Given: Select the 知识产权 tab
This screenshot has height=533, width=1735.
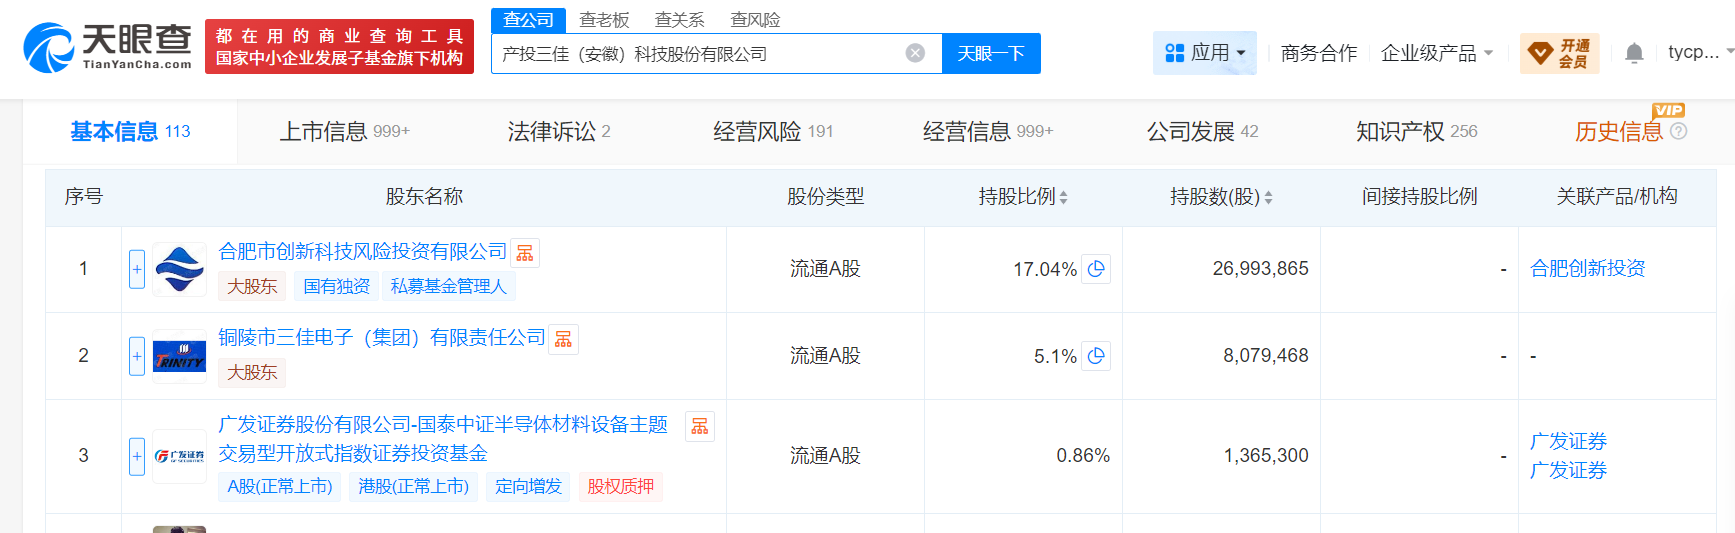Looking at the screenshot, I should coord(1416,131).
